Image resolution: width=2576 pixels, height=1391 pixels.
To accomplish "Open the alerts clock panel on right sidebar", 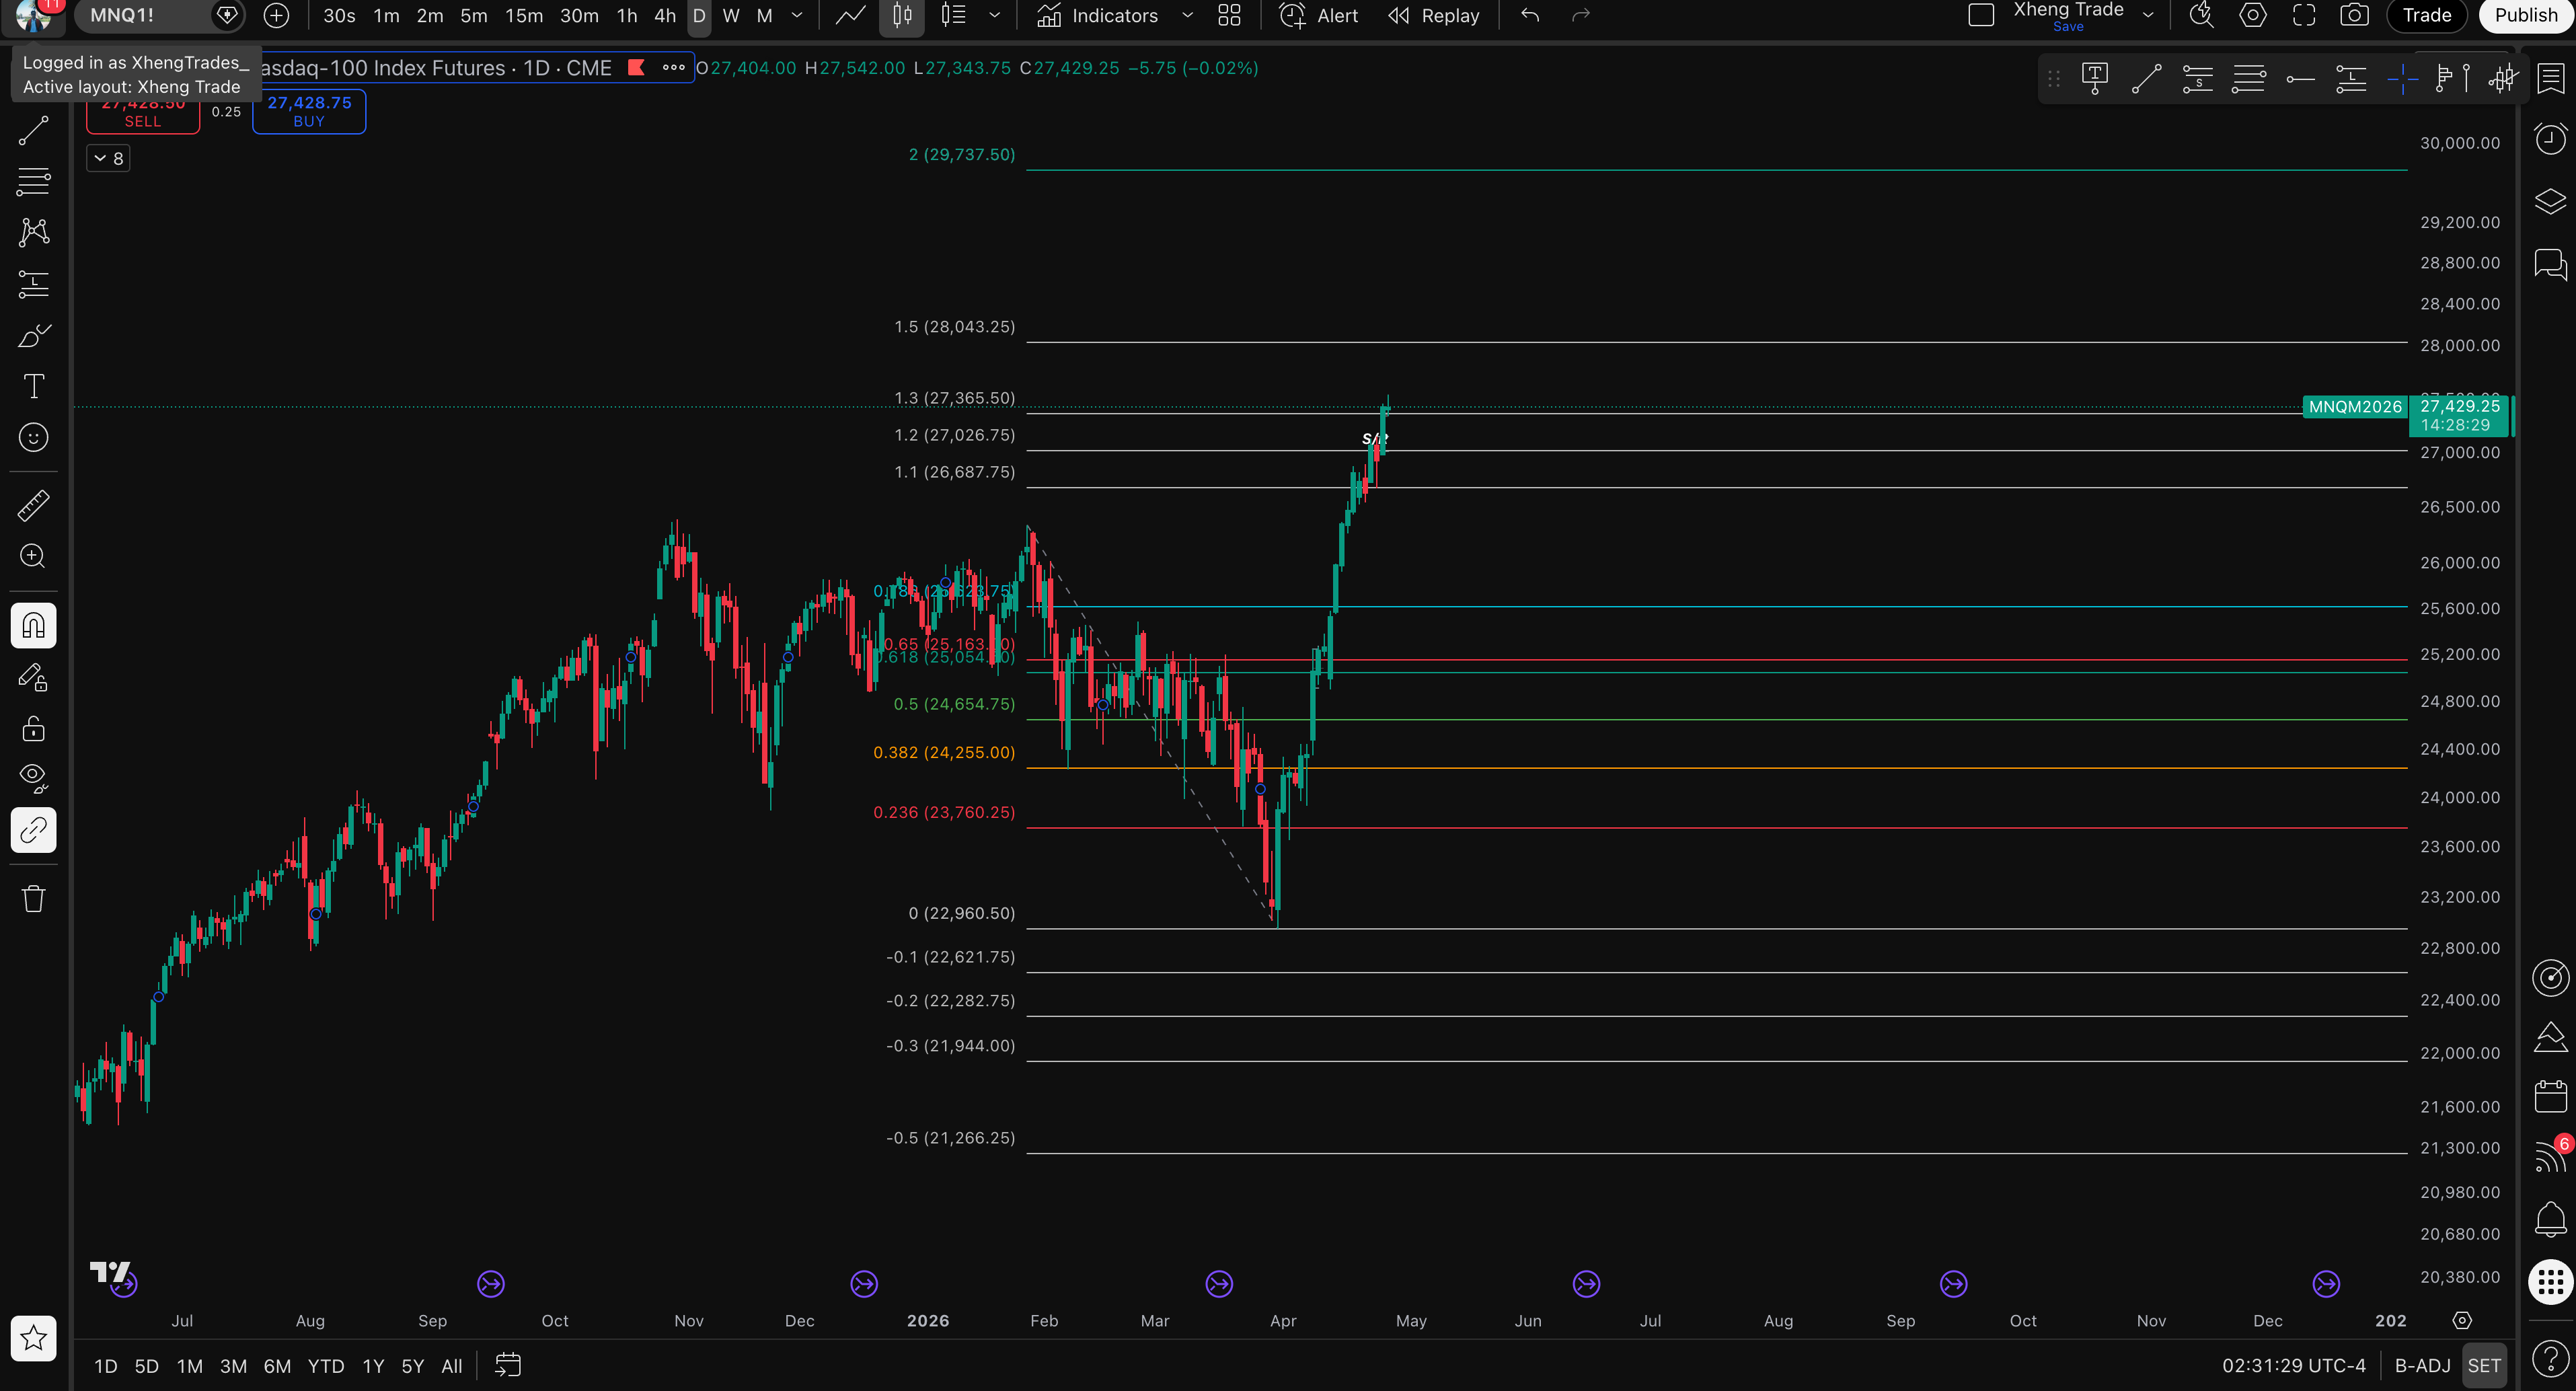I will click(2550, 138).
